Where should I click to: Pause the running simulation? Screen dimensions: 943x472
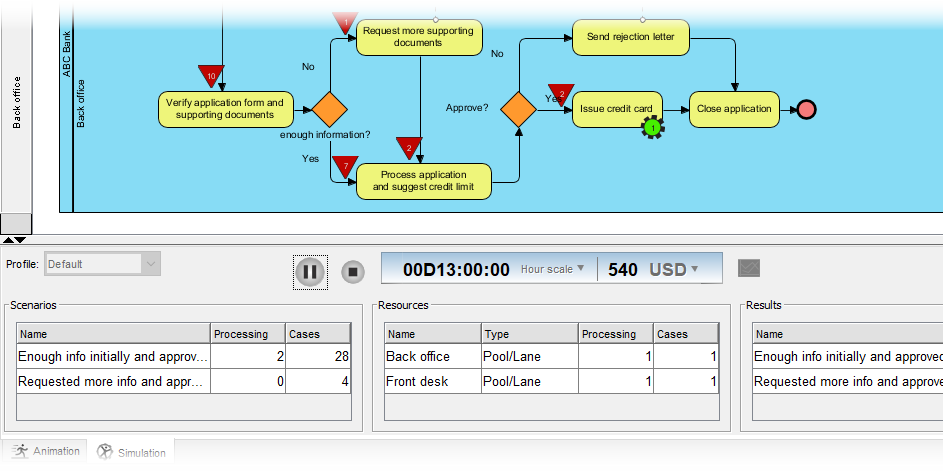310,271
